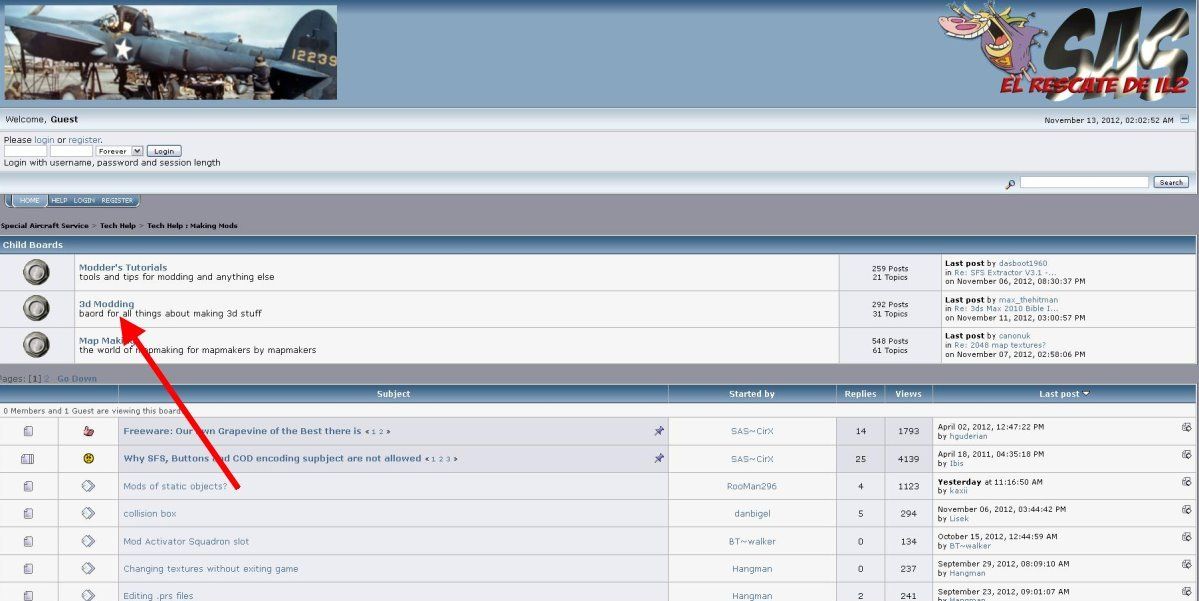The height and width of the screenshot is (601, 1199).
Task: Click the Modder's Tutorials board icon
Action: point(36,272)
